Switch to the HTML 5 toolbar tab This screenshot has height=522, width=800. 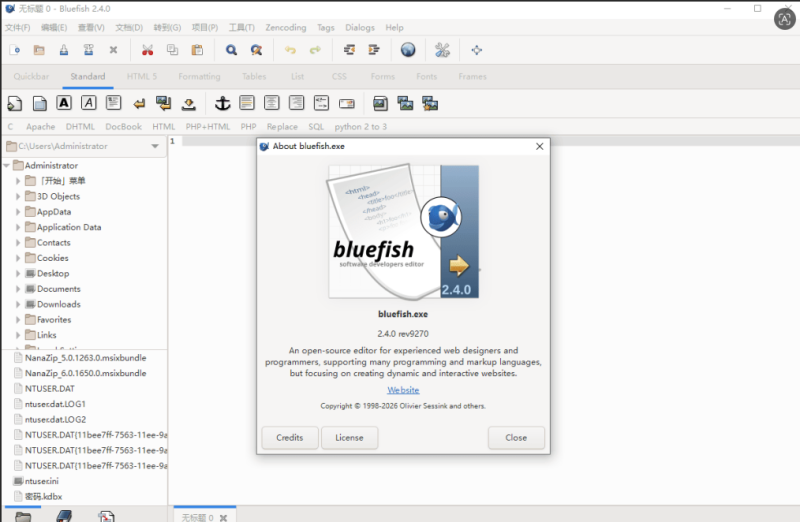coord(142,77)
